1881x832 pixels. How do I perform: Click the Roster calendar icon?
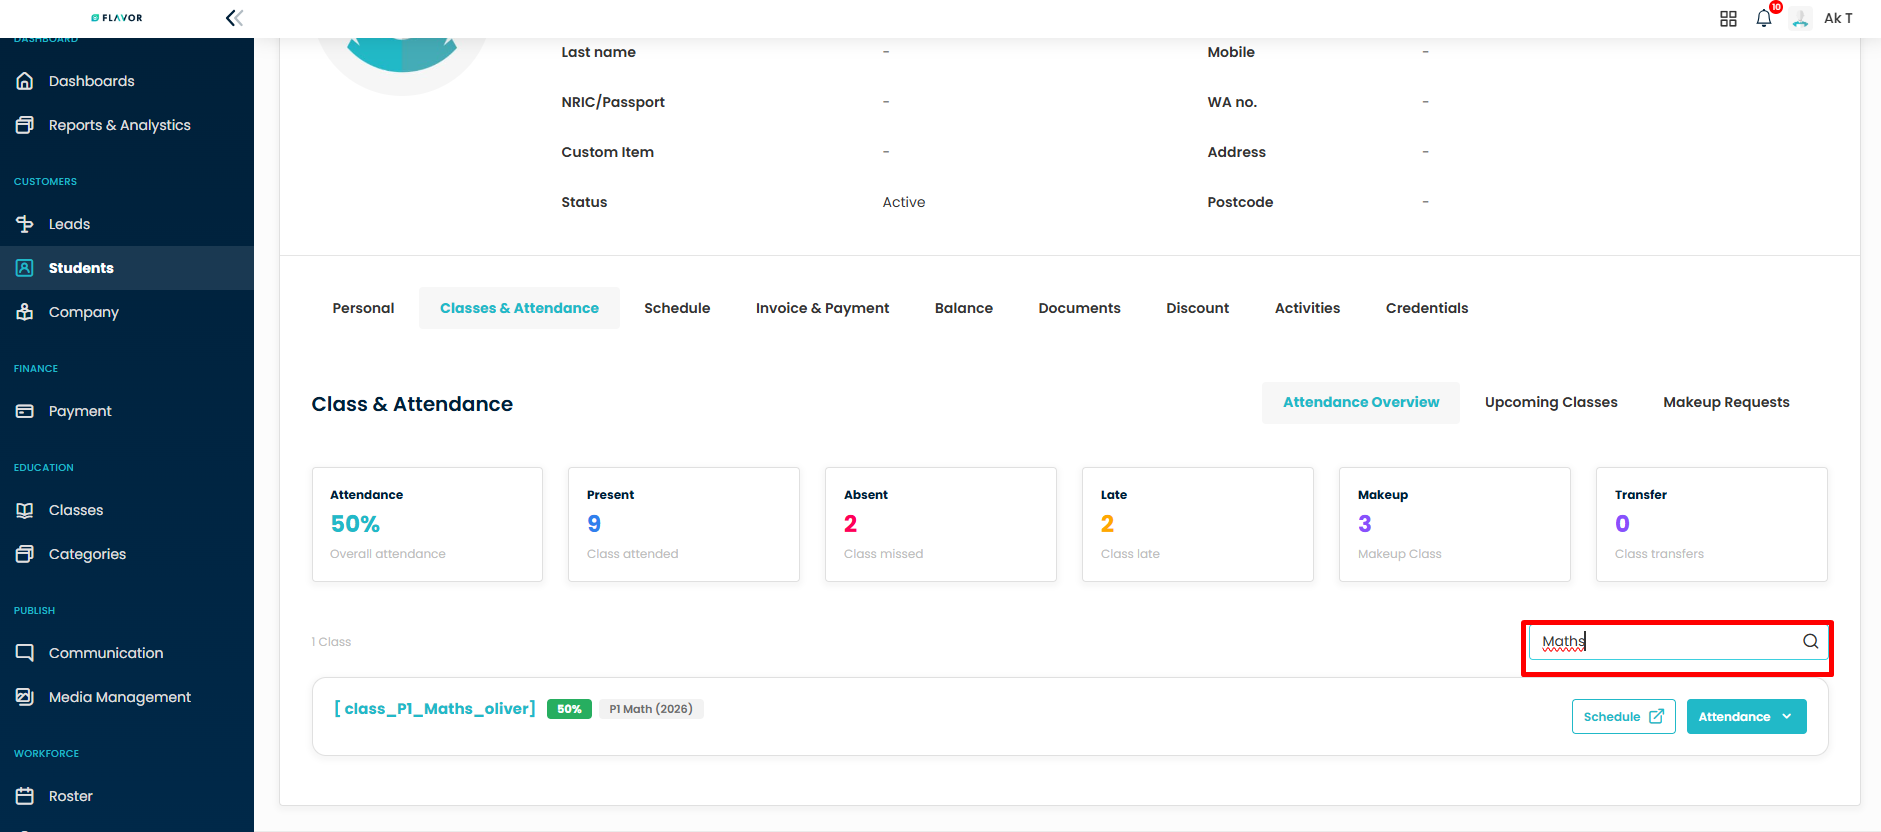(x=25, y=796)
